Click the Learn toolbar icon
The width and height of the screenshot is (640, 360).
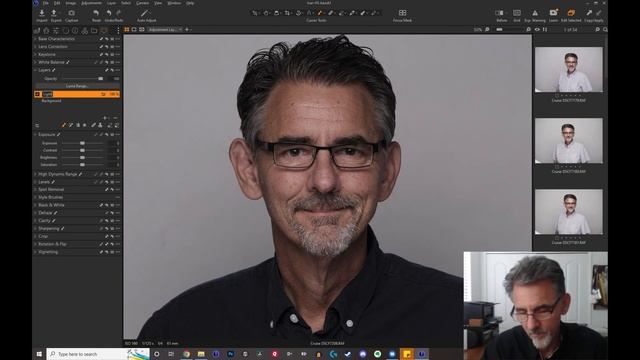pyautogui.click(x=553, y=13)
